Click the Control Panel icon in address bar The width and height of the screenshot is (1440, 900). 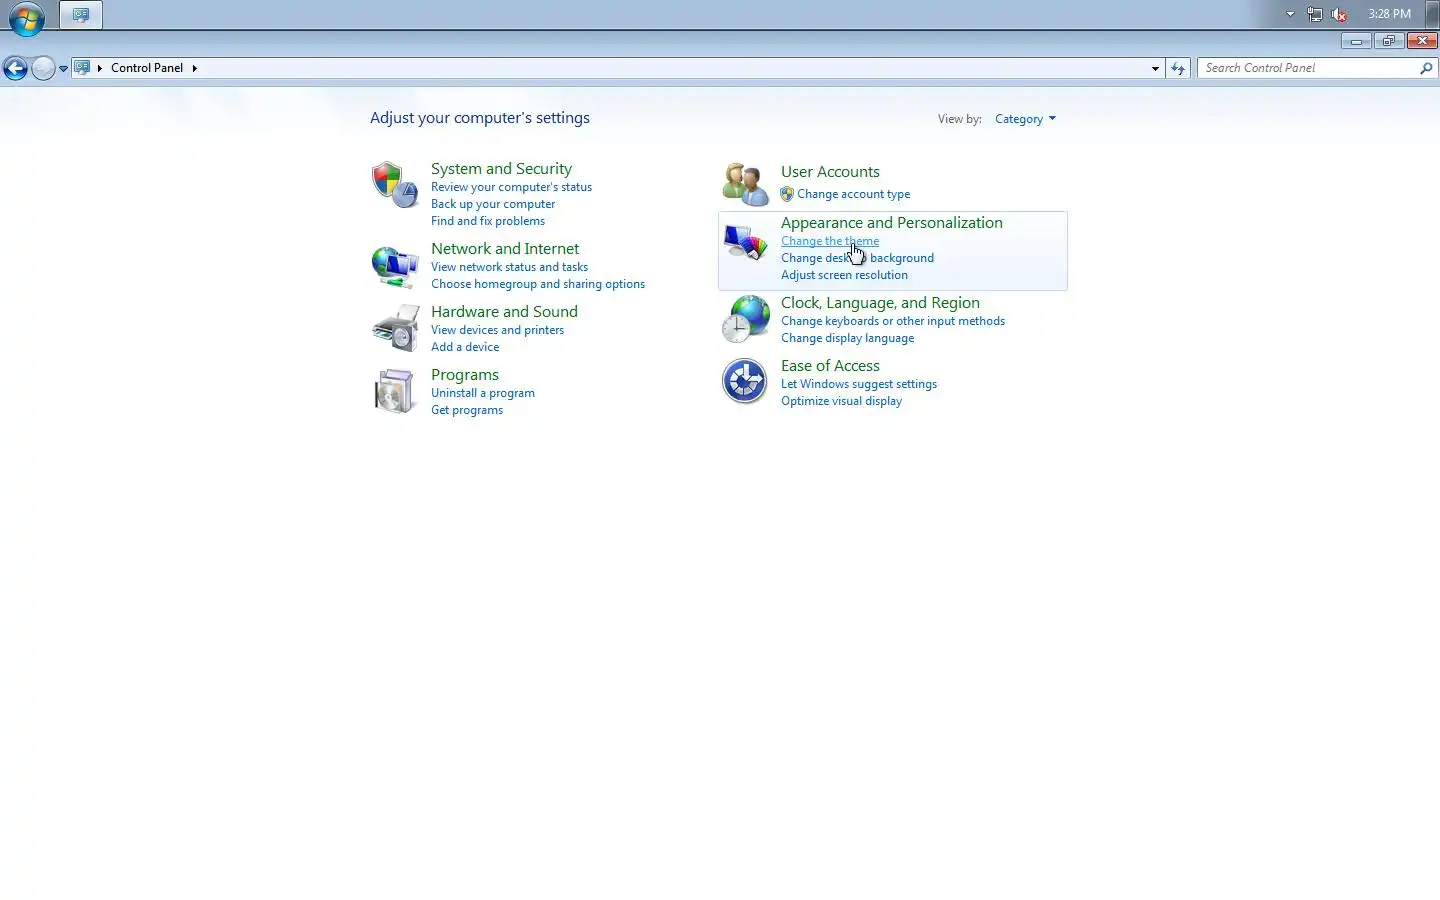(82, 68)
